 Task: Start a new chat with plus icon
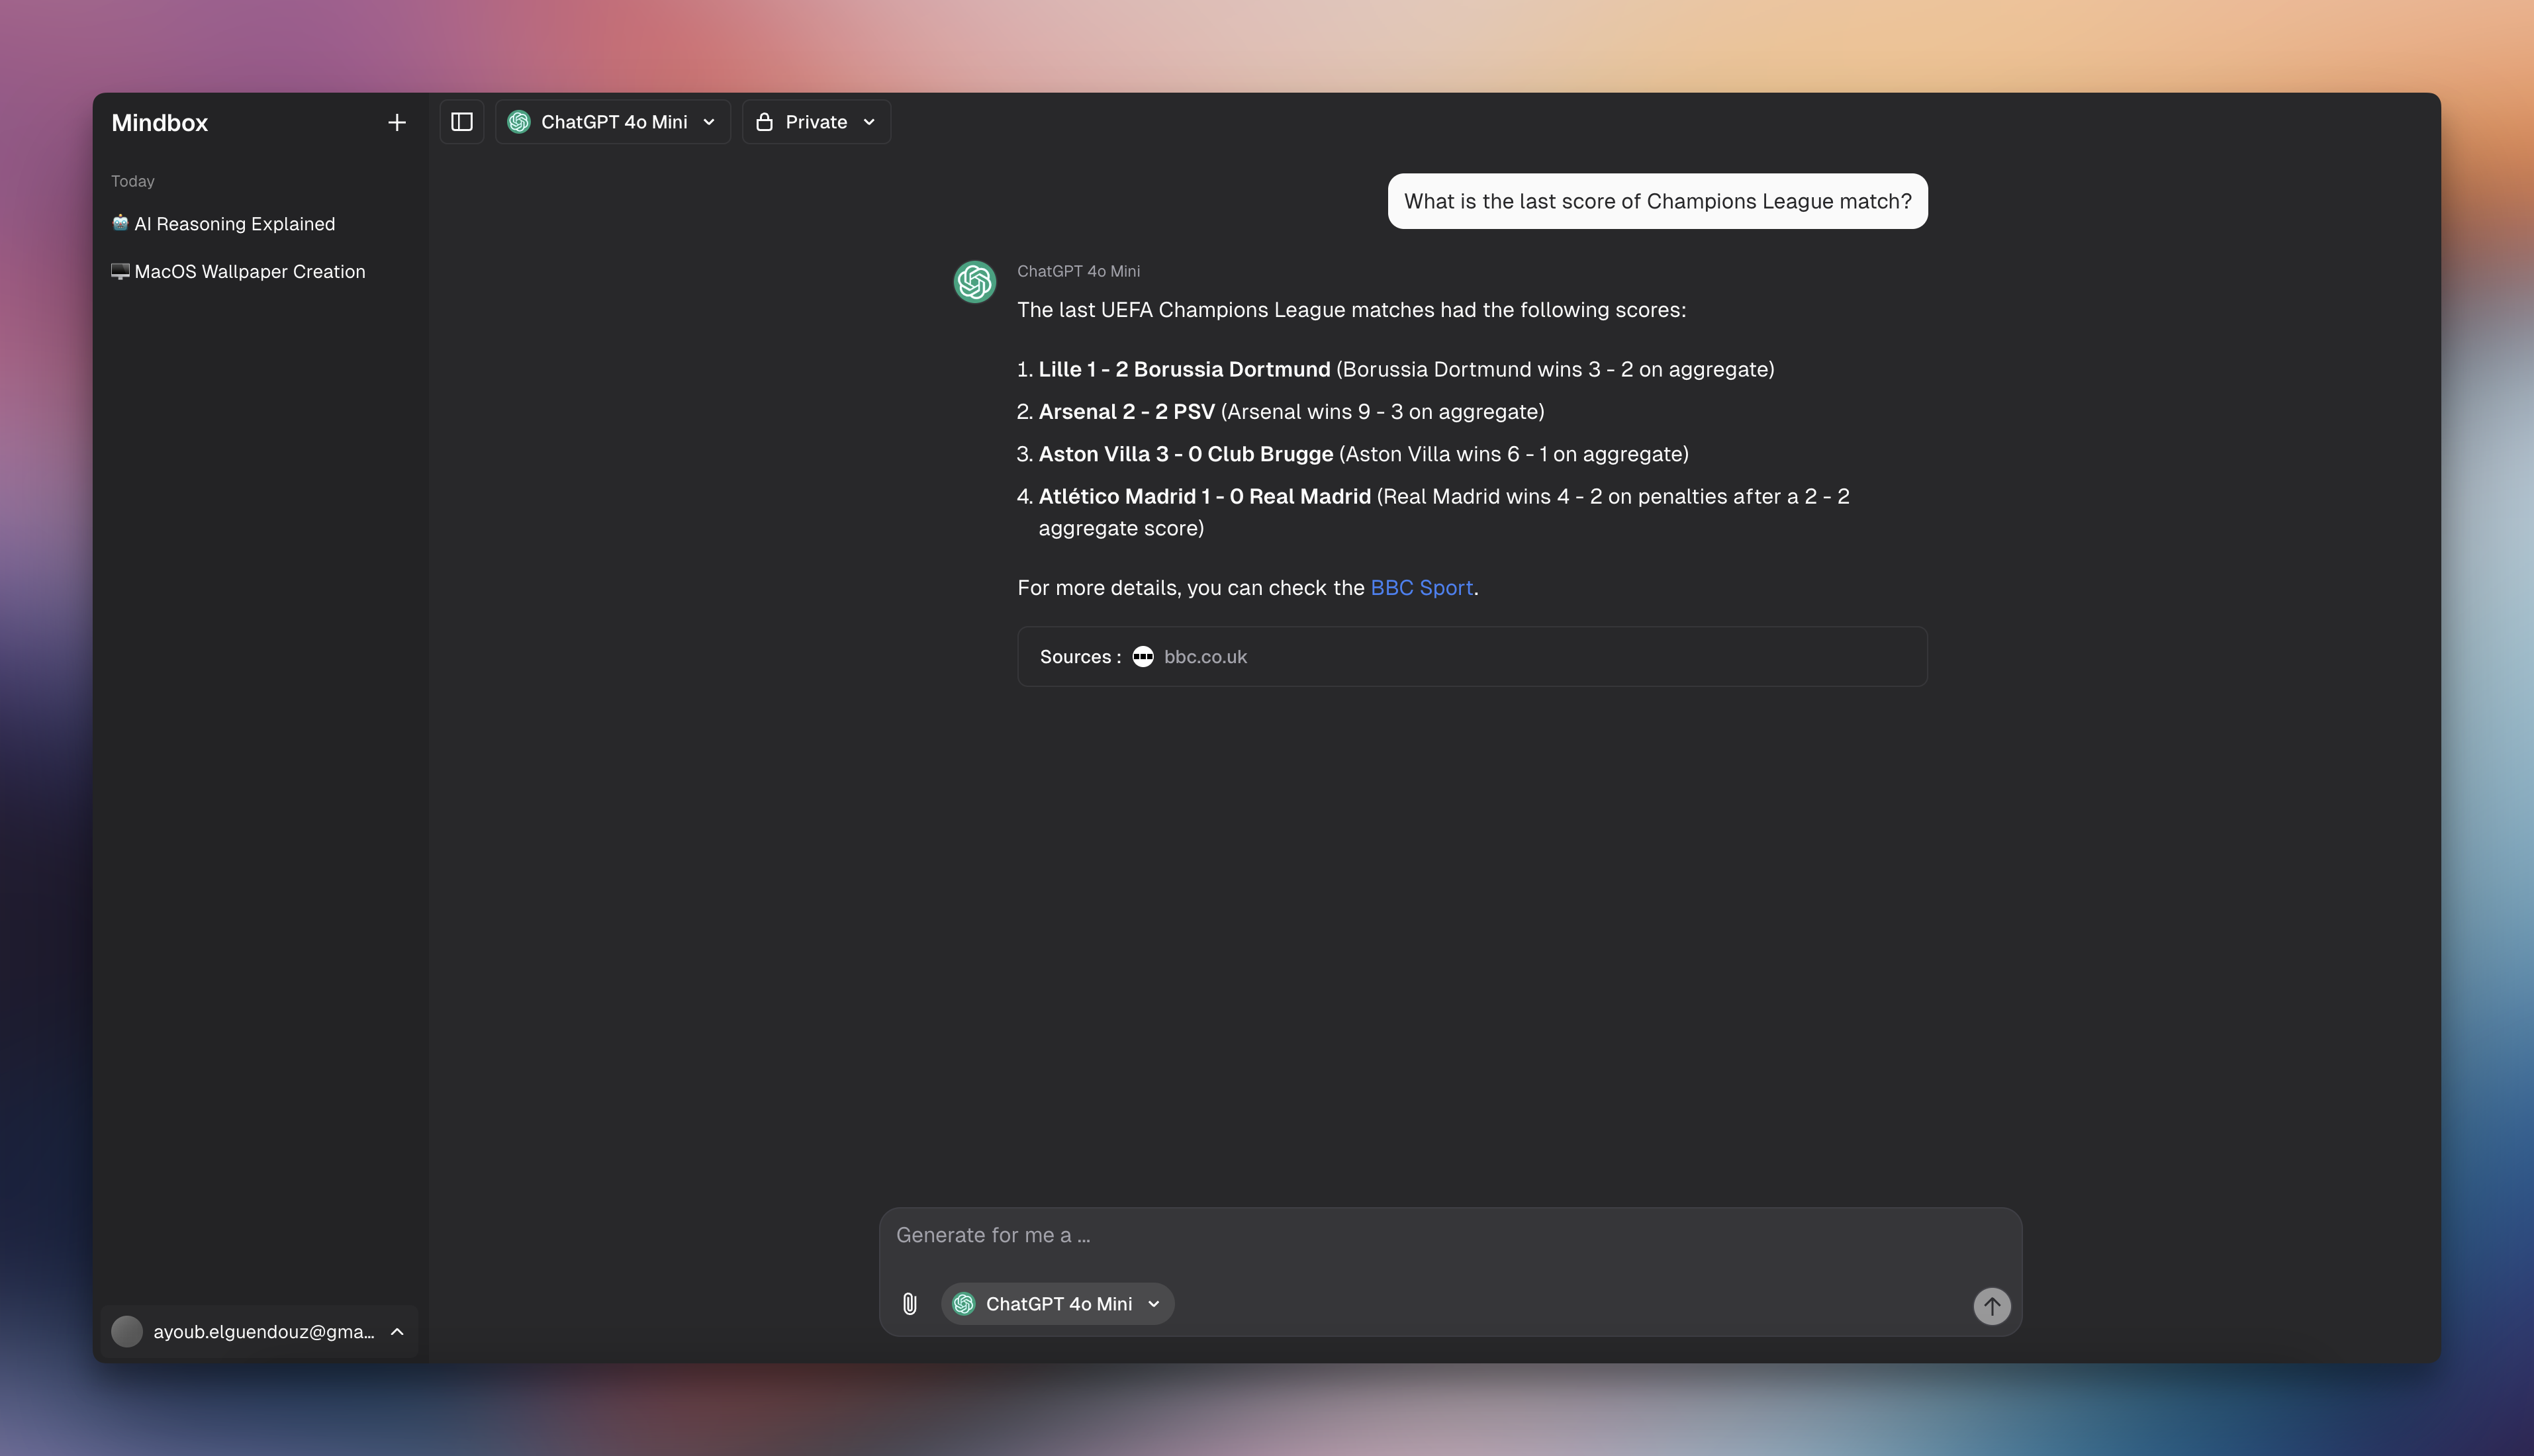(x=397, y=123)
